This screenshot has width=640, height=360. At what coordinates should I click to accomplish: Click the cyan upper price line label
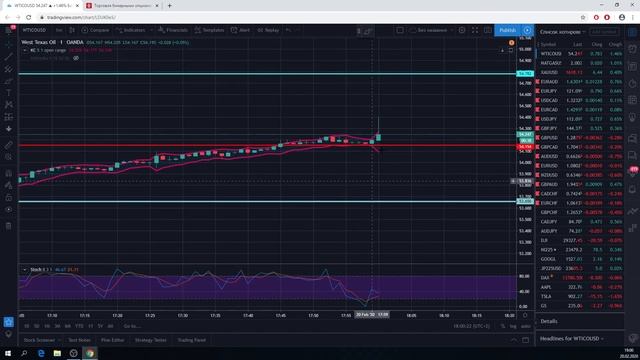coord(525,73)
